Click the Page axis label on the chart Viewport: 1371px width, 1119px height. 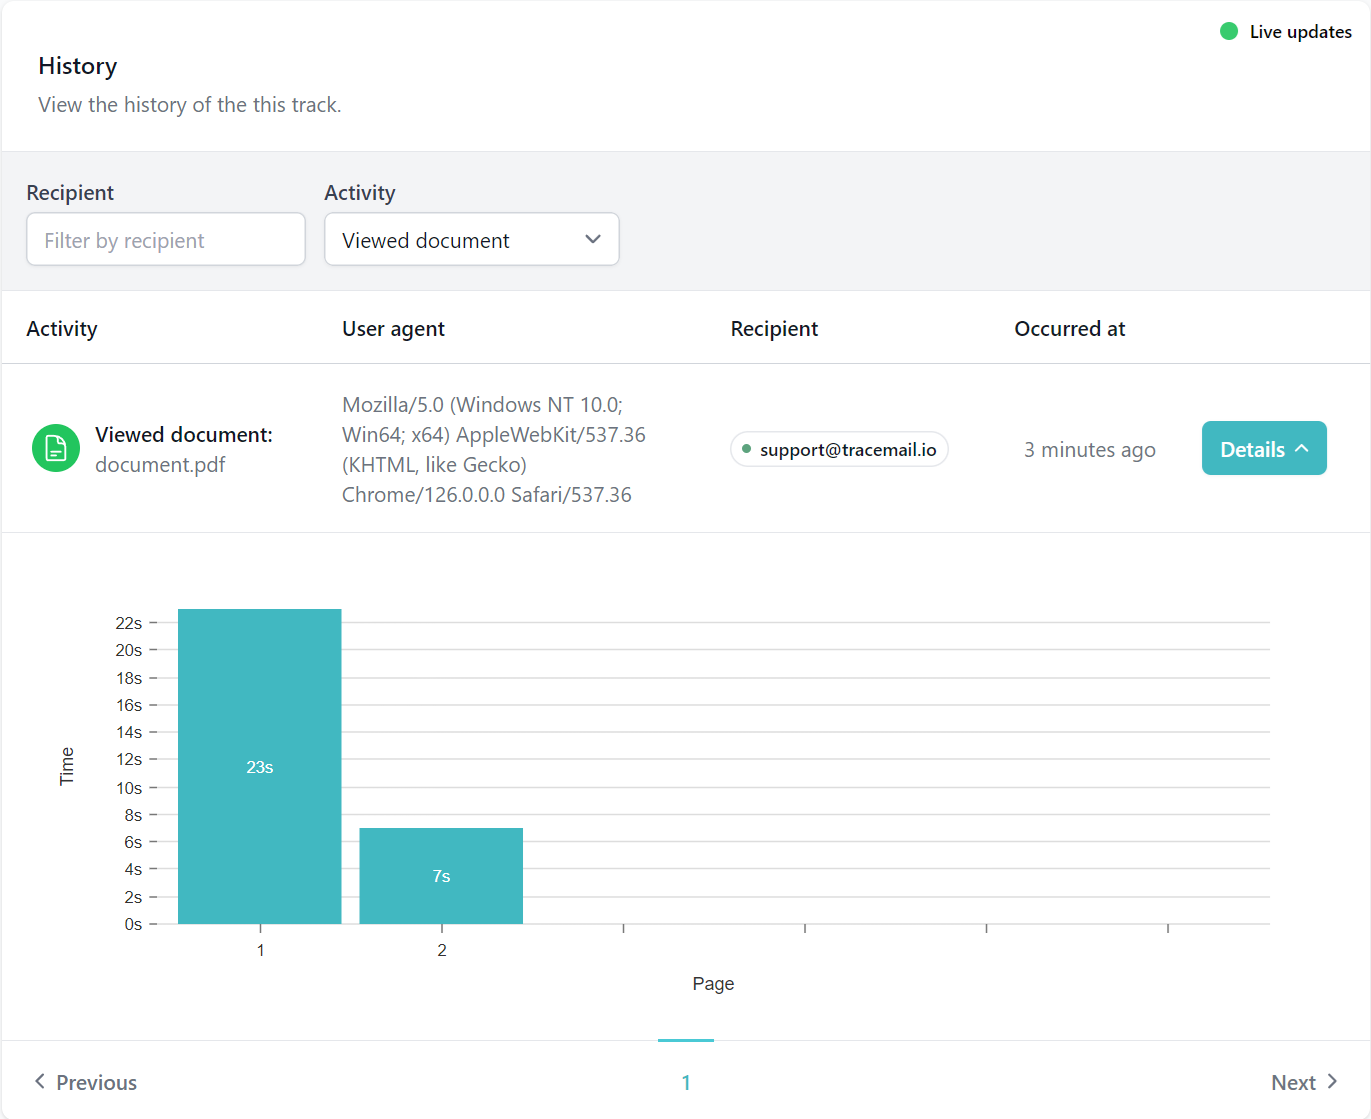point(713,984)
